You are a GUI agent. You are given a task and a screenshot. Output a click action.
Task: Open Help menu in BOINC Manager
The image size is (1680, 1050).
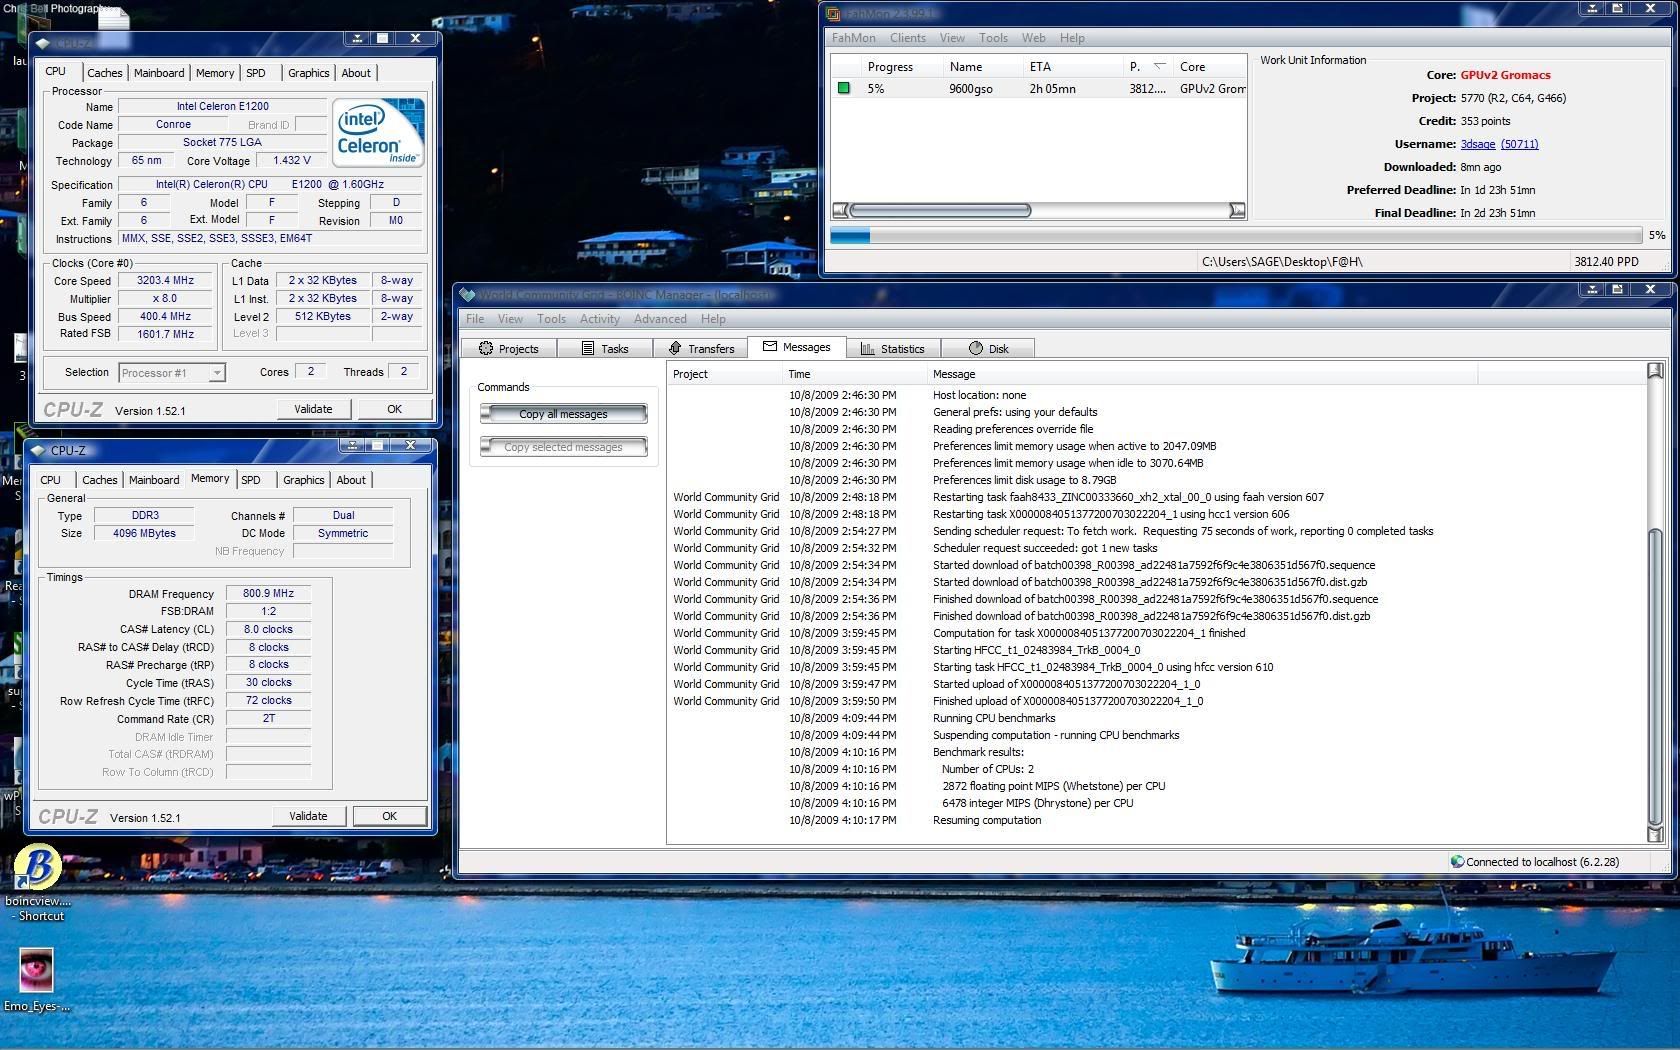tap(713, 319)
